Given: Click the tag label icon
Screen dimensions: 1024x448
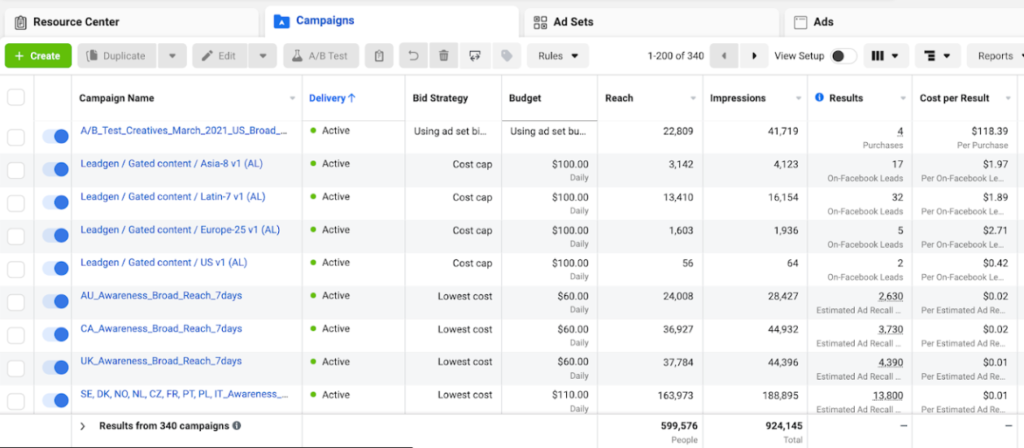Looking at the screenshot, I should [x=506, y=56].
